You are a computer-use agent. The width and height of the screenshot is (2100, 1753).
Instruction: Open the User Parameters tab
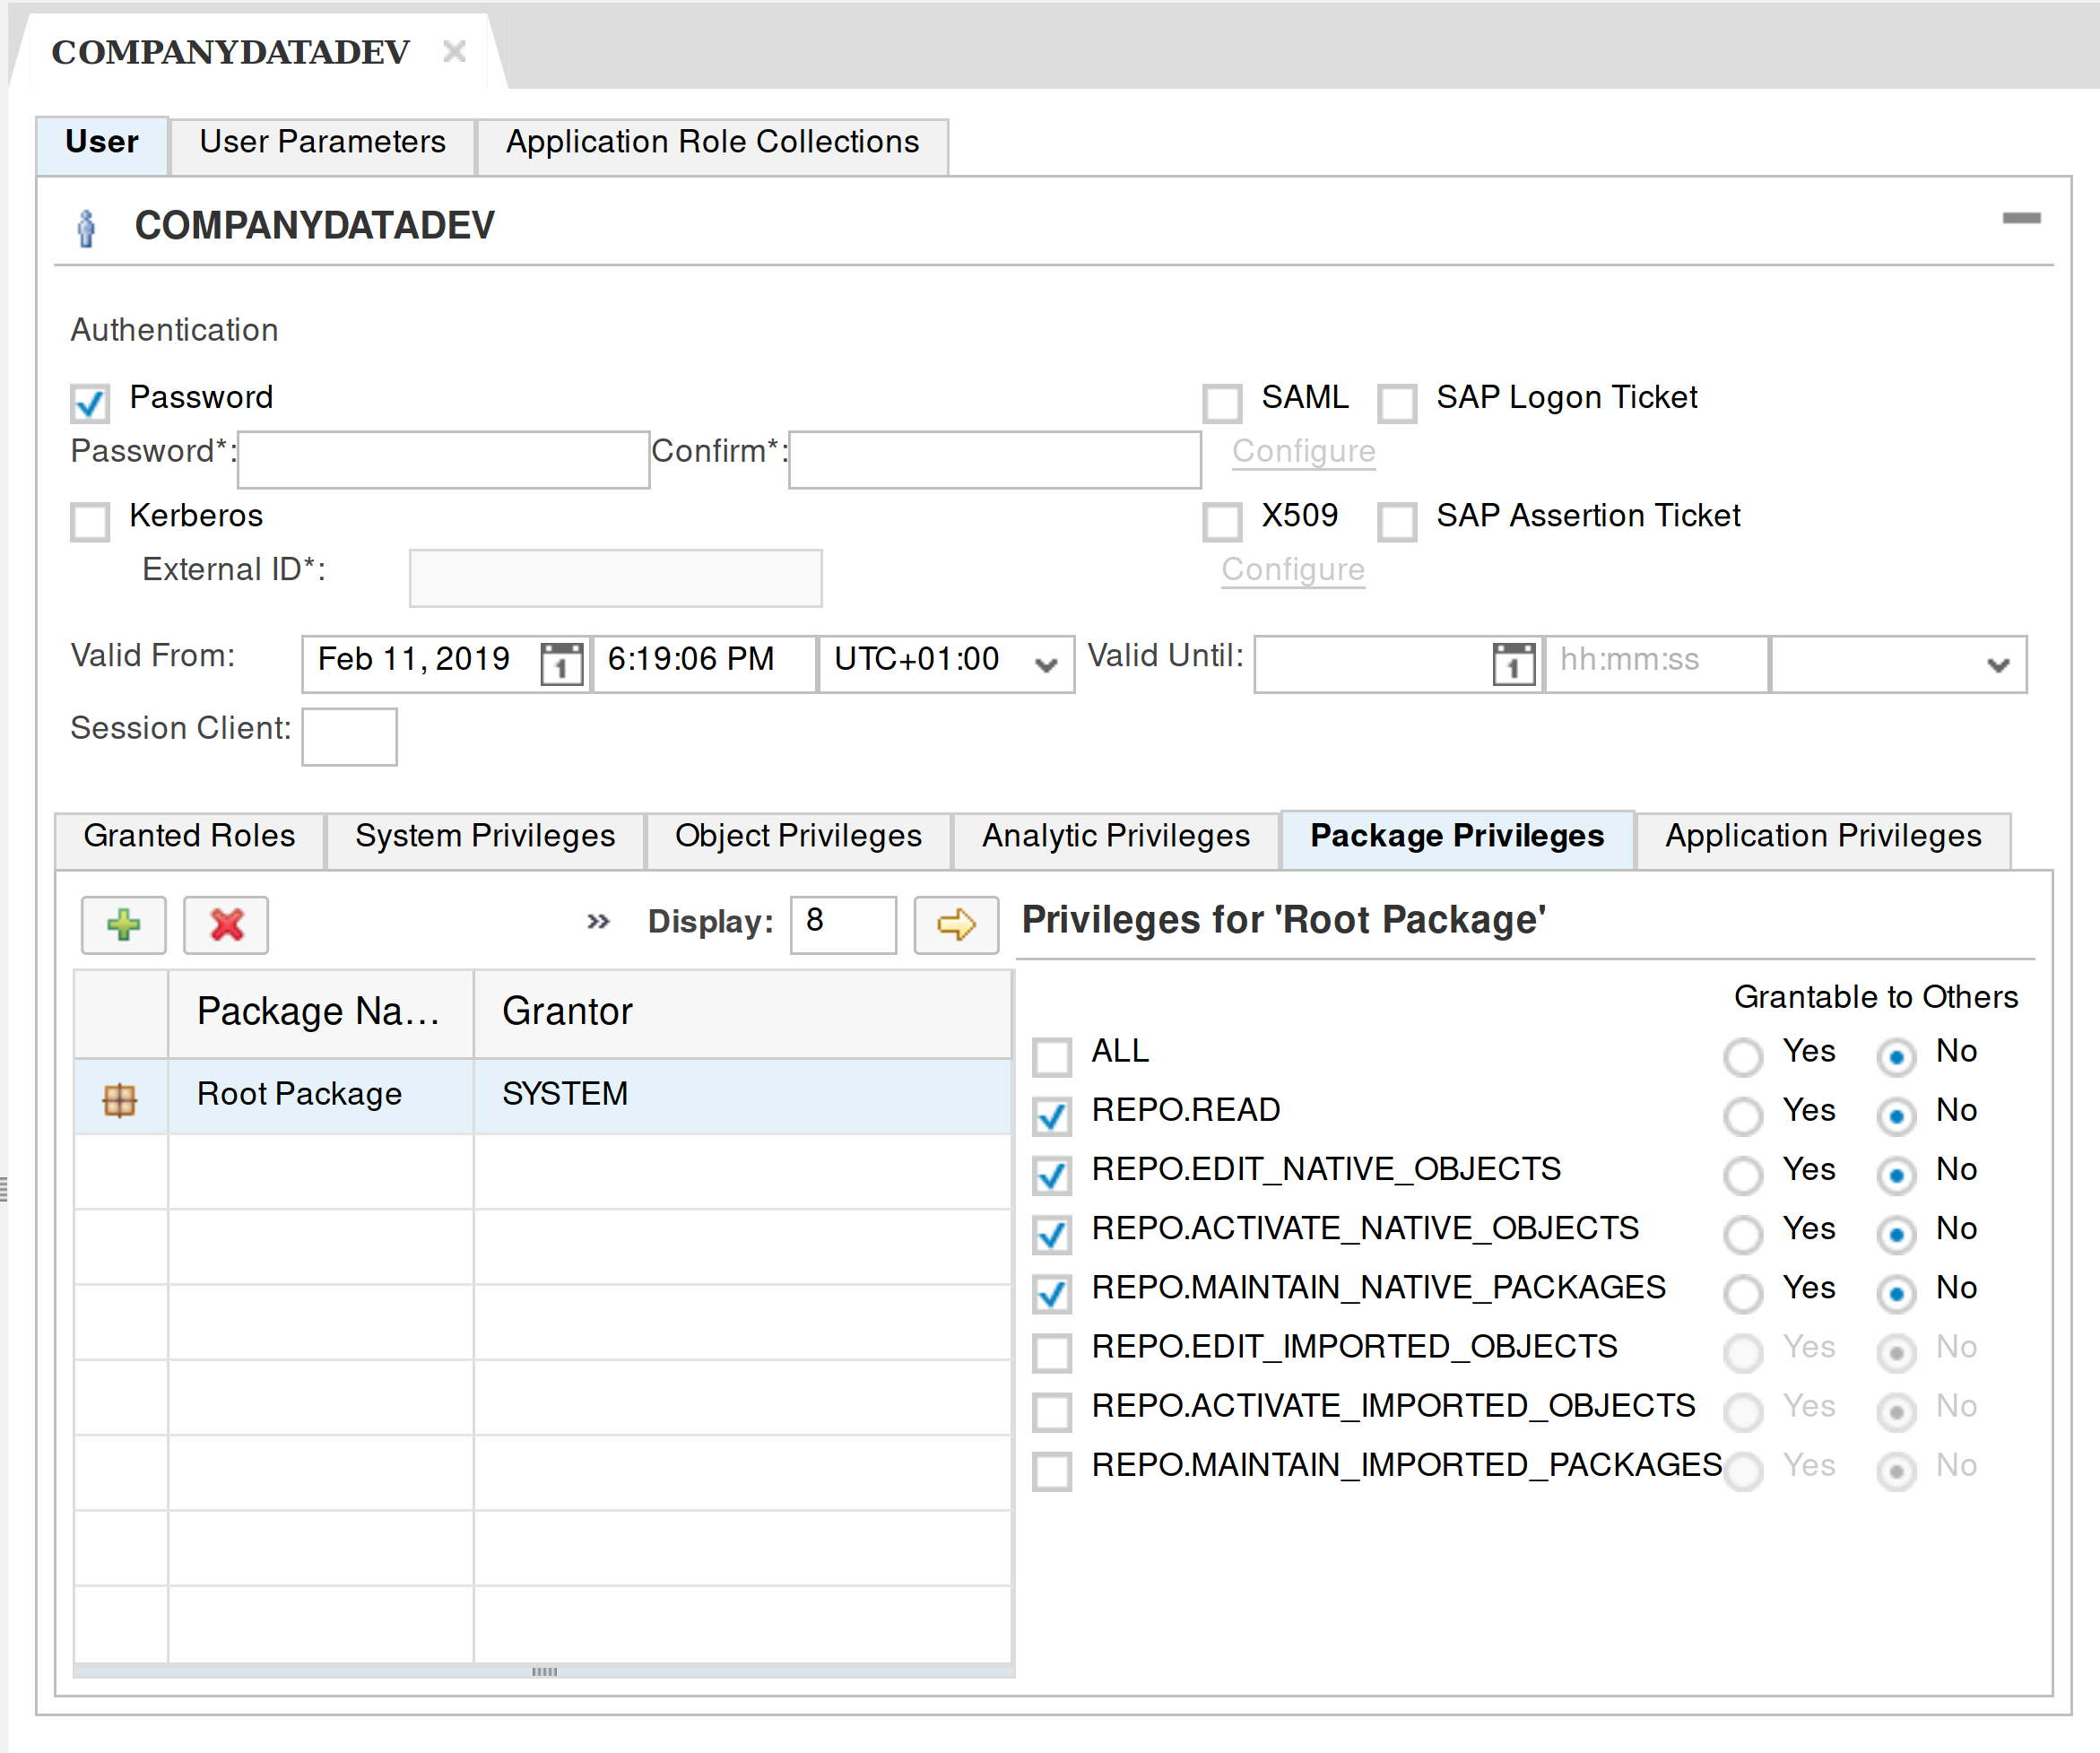tap(322, 142)
